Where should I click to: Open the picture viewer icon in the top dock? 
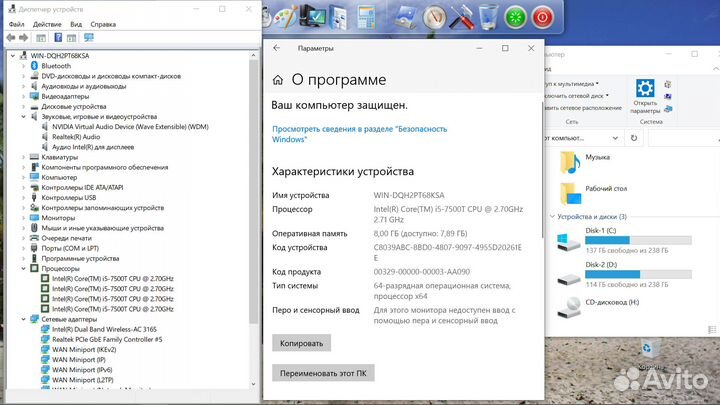(x=406, y=17)
